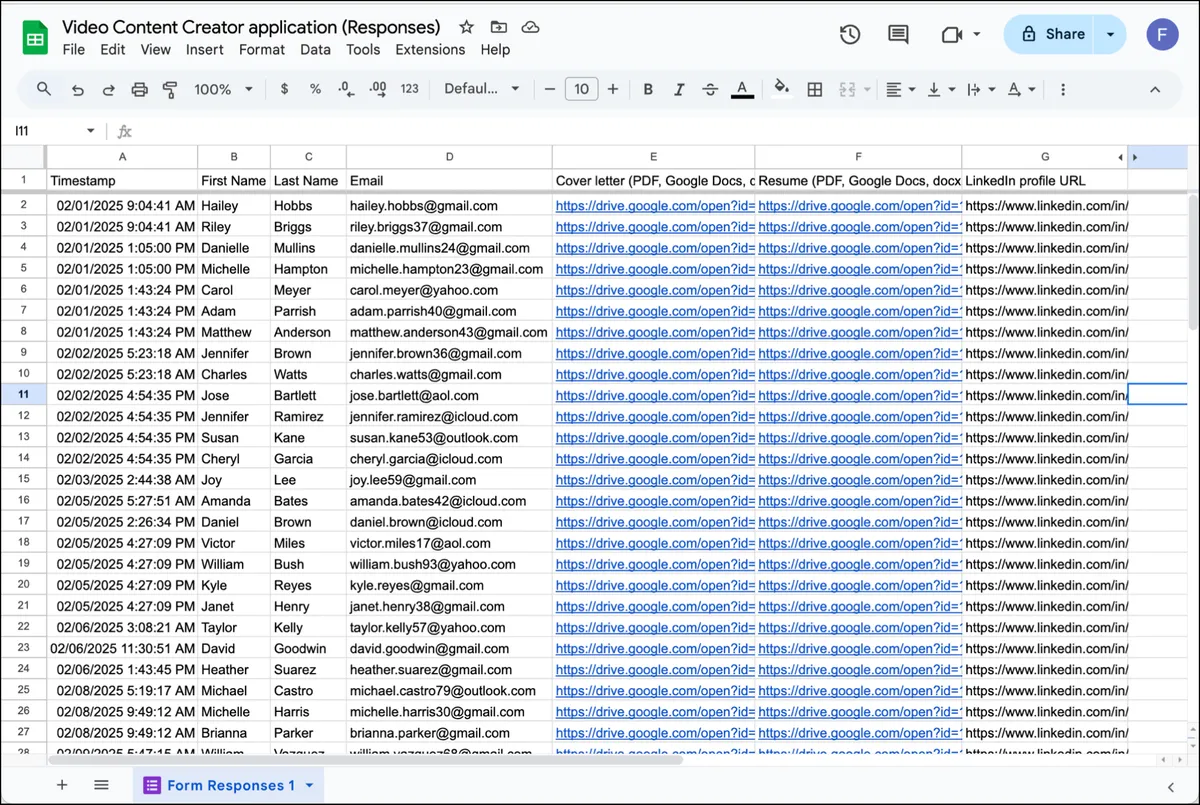1200x805 pixels.
Task: Click the formula bar input
Action: 660,131
